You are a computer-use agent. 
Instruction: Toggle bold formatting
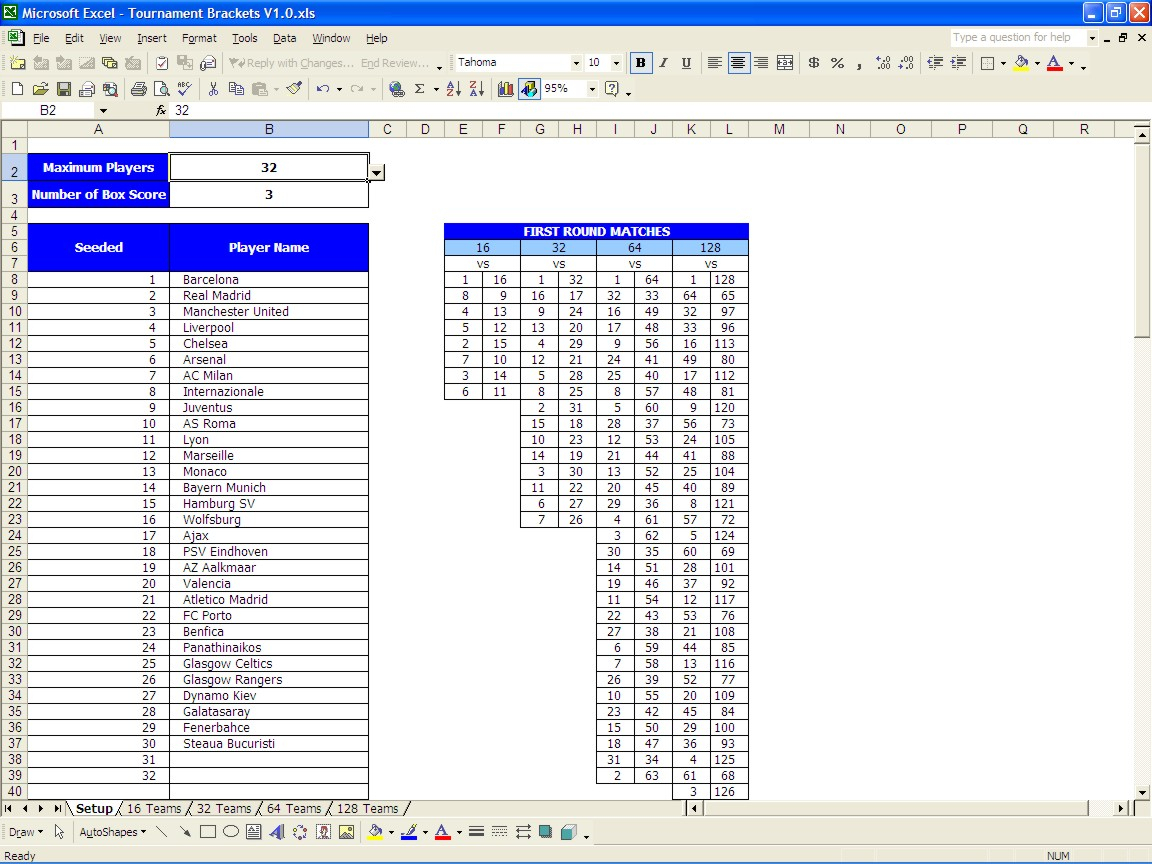pyautogui.click(x=640, y=63)
